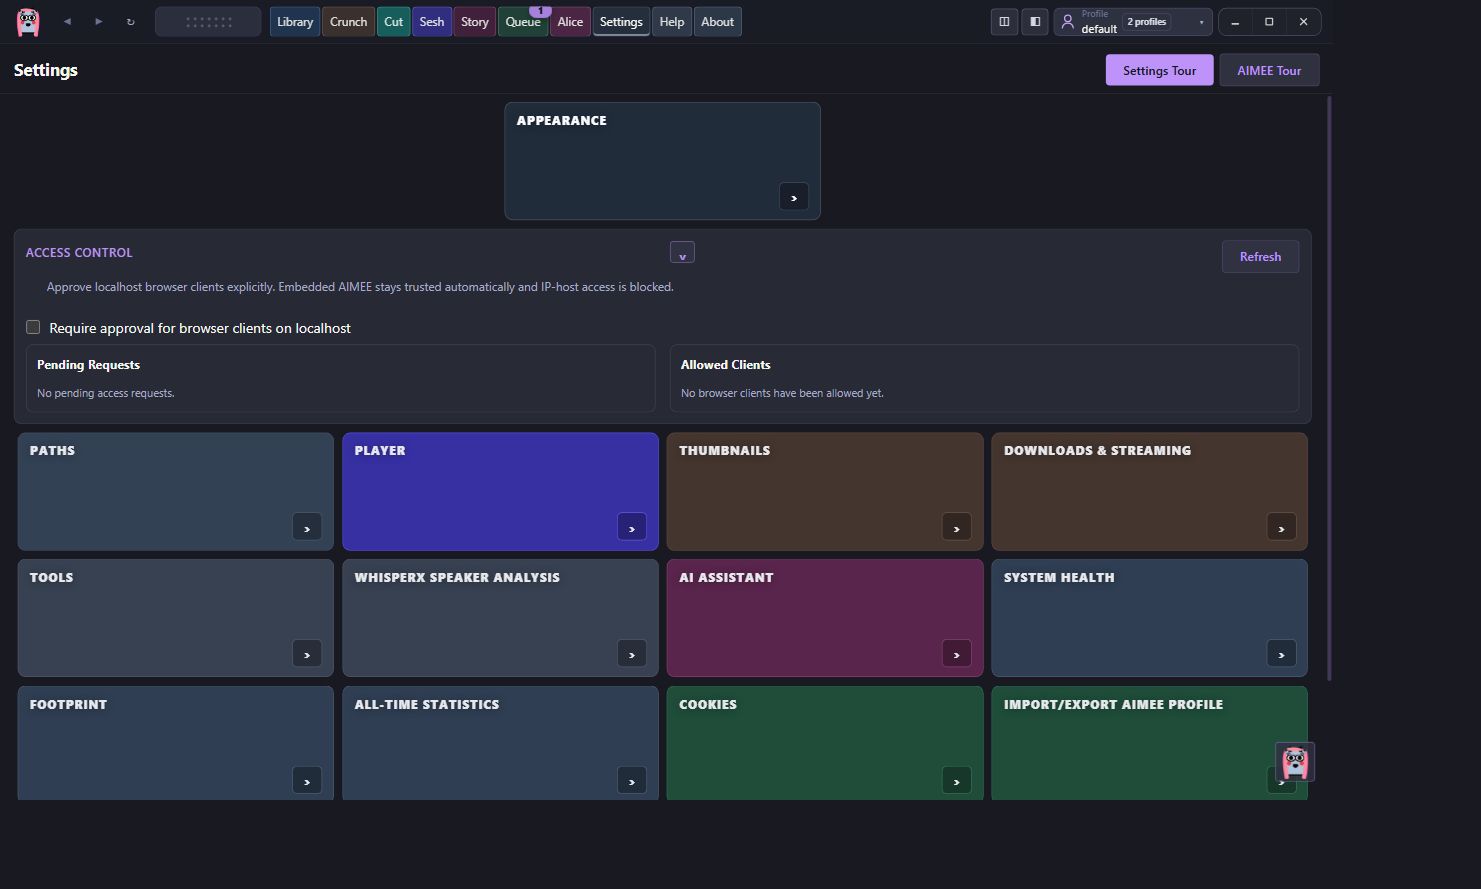The image size is (1481, 889).
Task: Open the Story tab
Action: [475, 21]
